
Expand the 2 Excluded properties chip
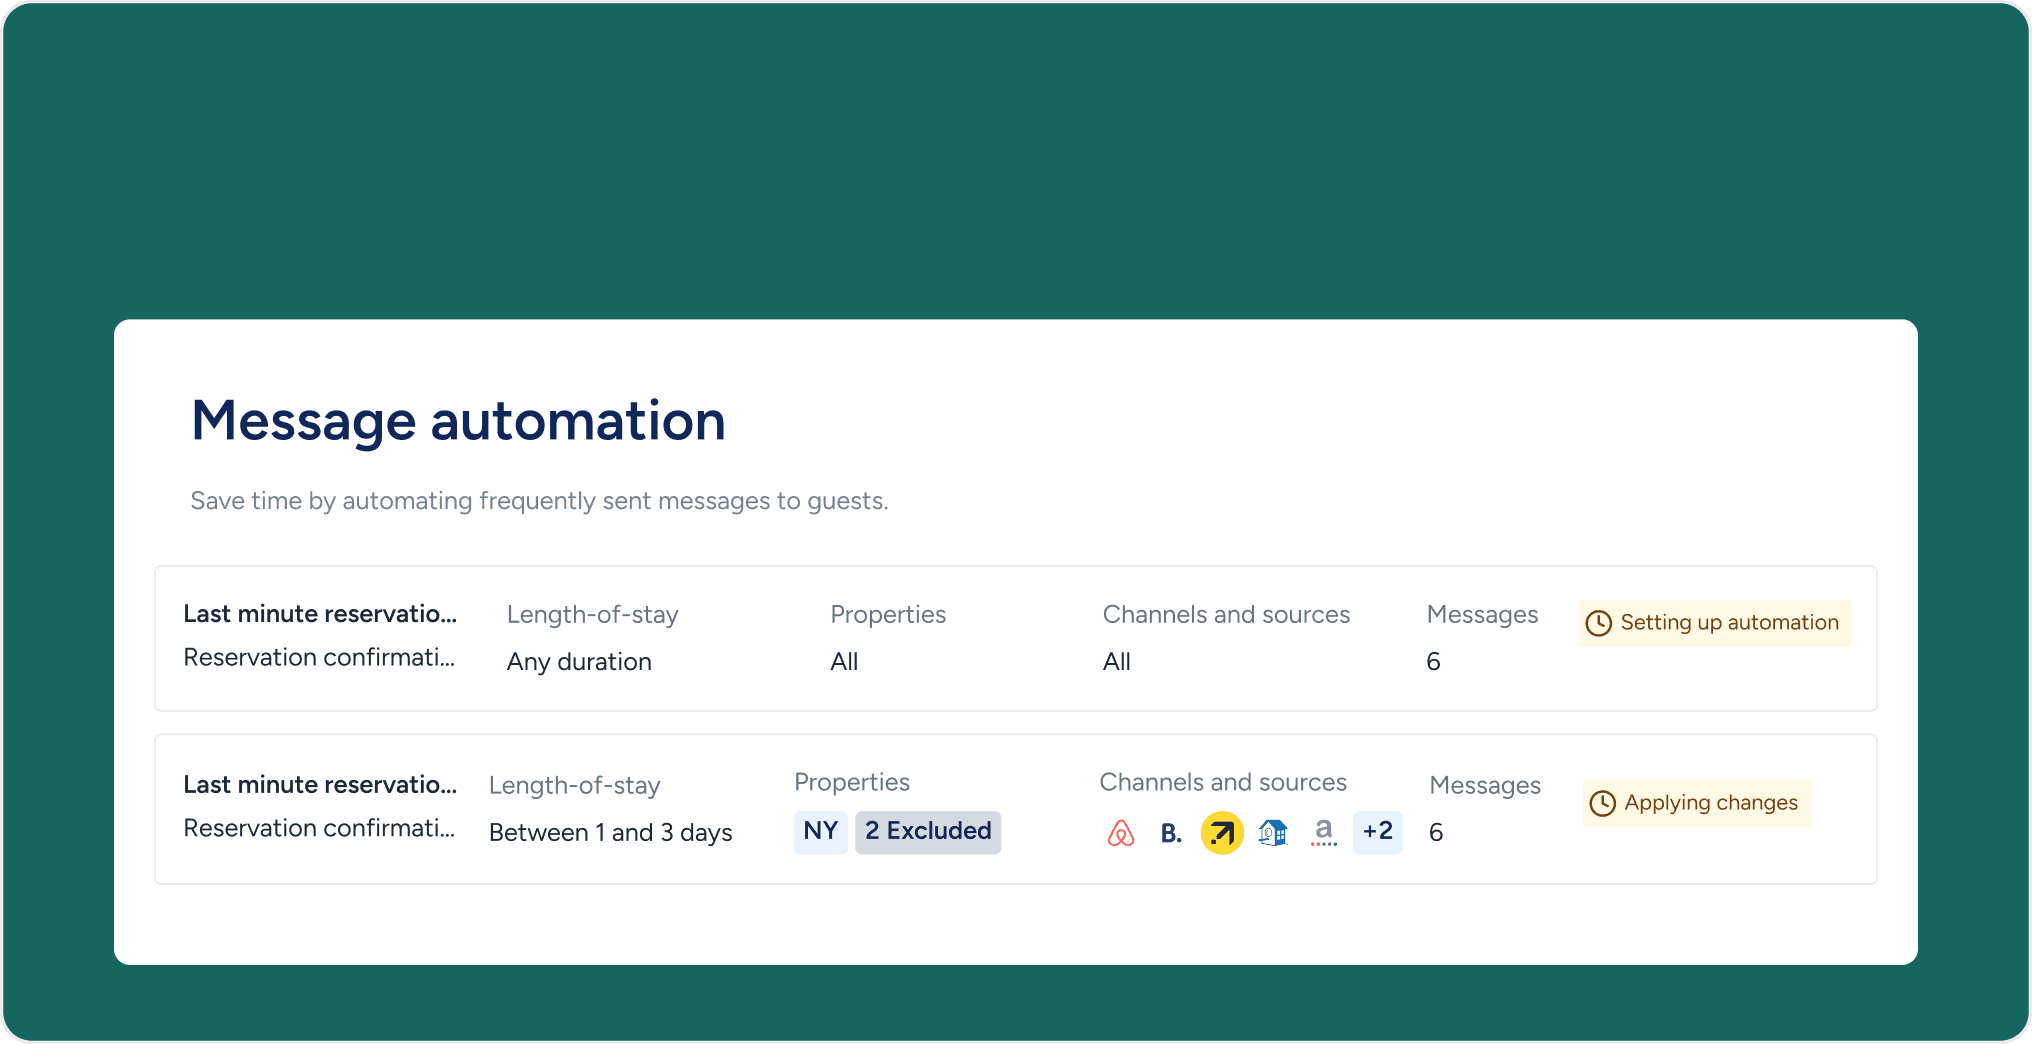(x=928, y=831)
